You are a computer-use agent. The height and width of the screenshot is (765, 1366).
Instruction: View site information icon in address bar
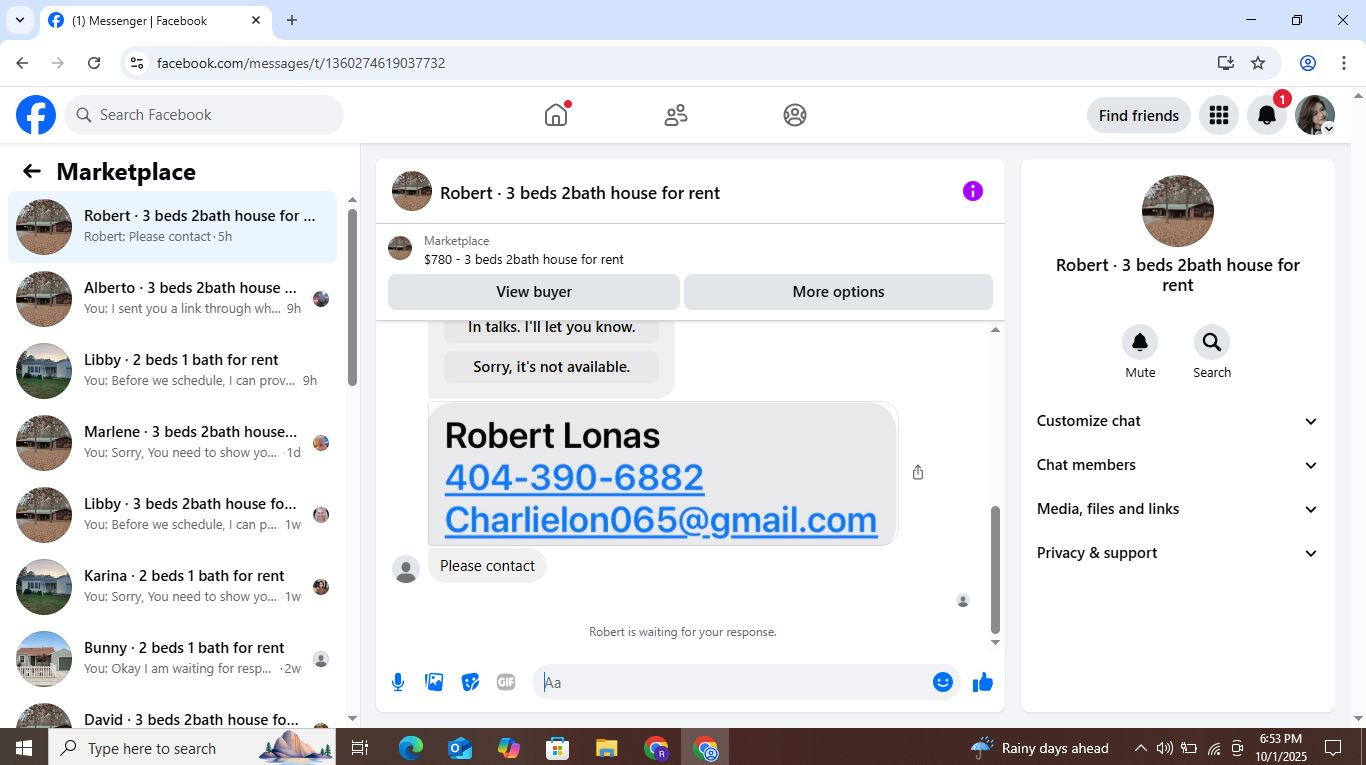click(138, 63)
